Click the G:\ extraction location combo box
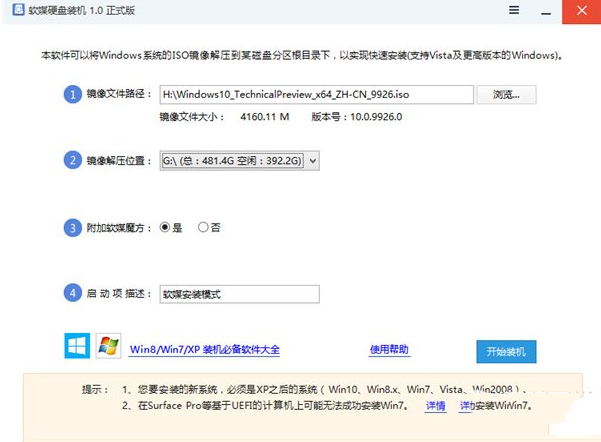Image resolution: width=601 pixels, height=442 pixels. click(240, 161)
